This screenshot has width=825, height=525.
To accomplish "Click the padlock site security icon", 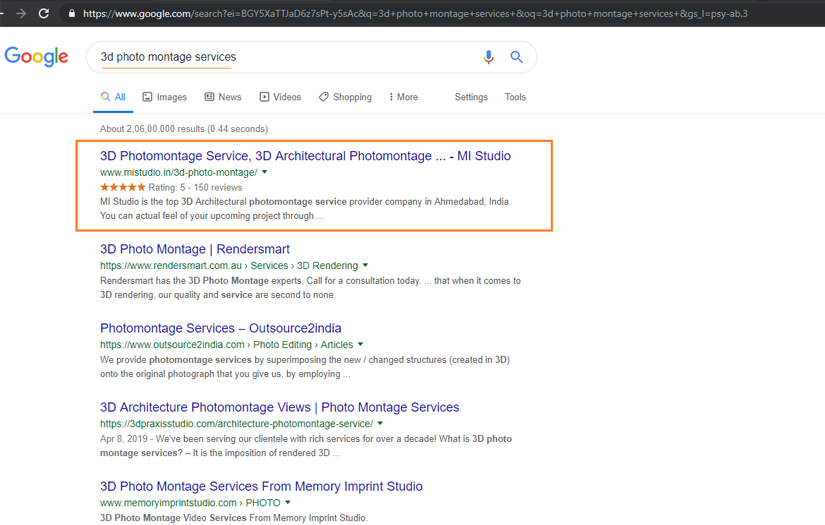I will point(72,14).
